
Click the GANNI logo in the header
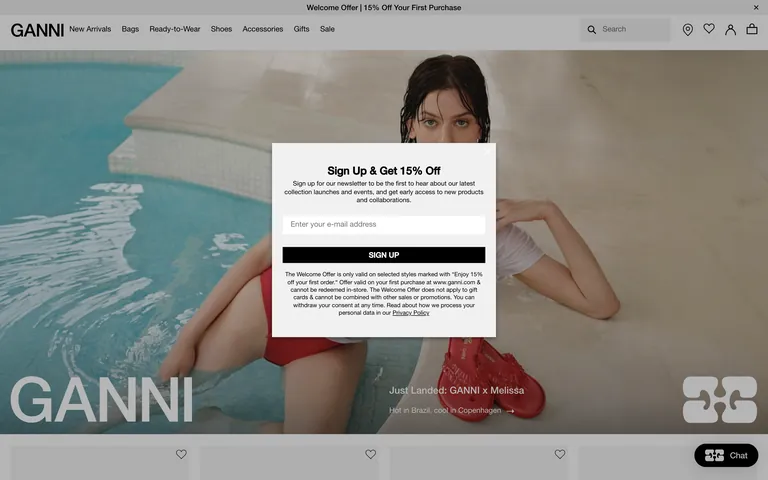click(x=37, y=30)
